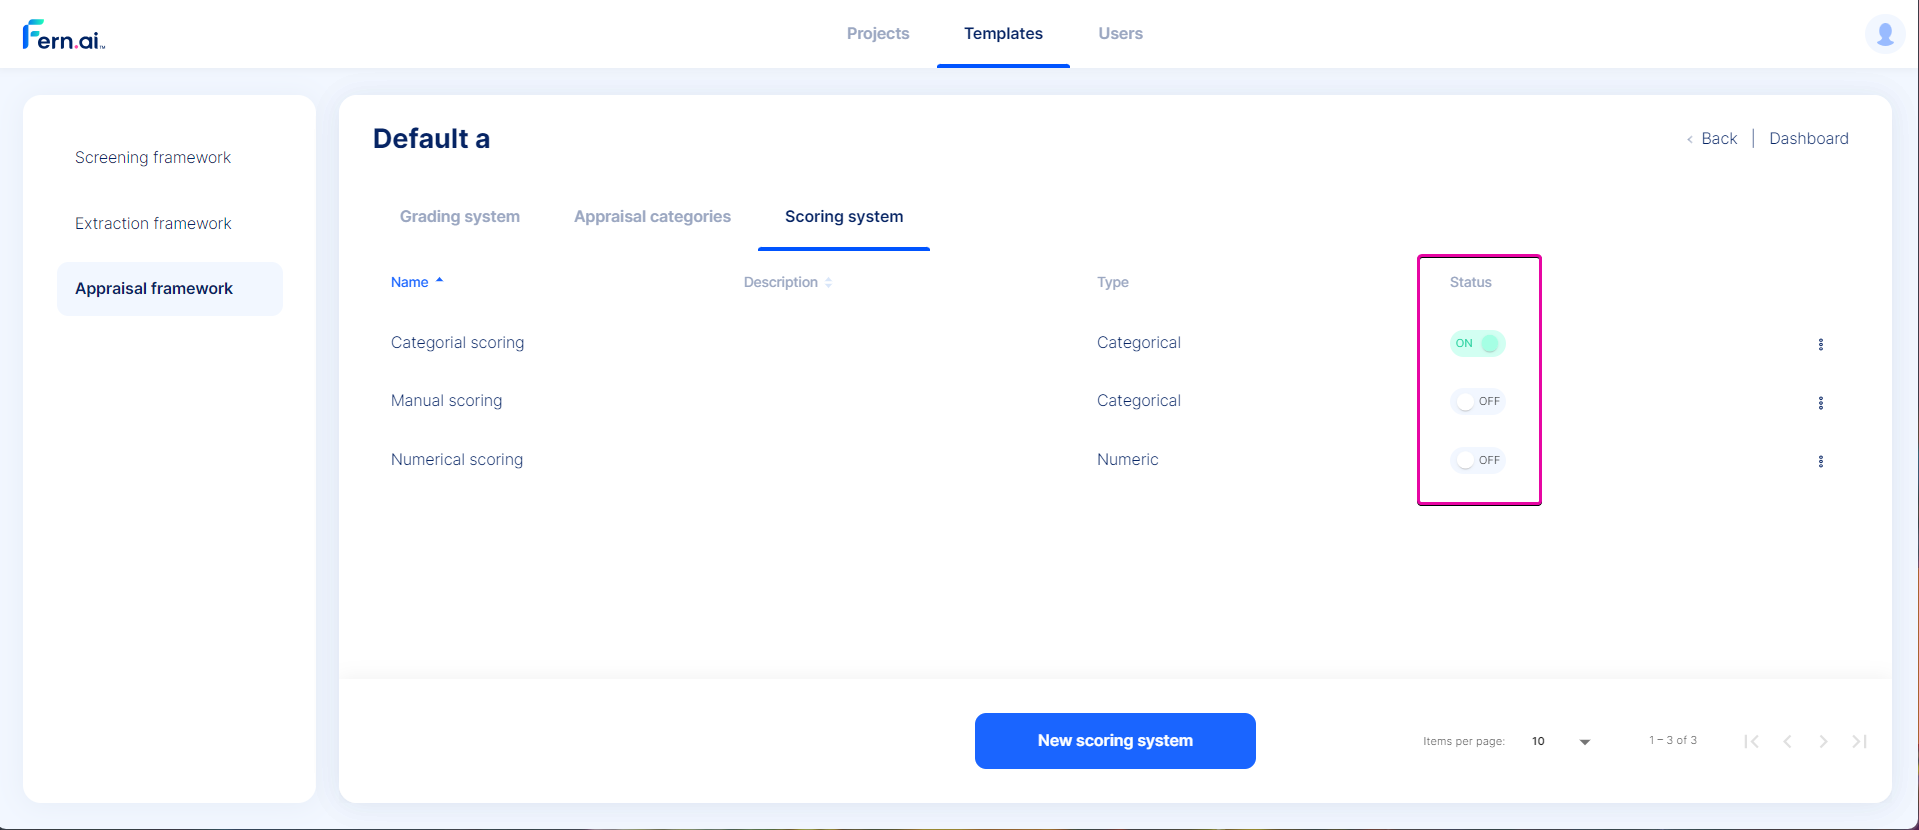Switch to the Grading system tab

click(x=460, y=216)
